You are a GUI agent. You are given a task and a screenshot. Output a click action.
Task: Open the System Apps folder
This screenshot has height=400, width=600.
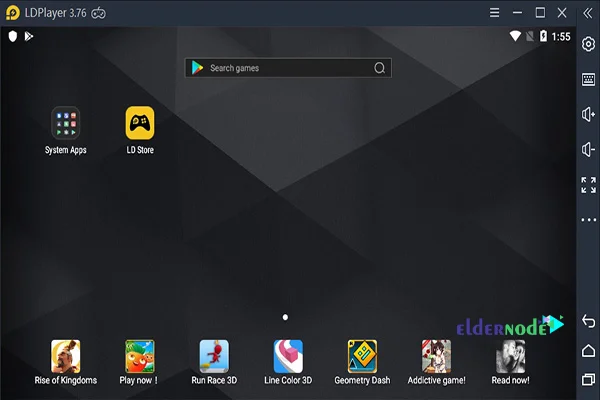[65, 122]
